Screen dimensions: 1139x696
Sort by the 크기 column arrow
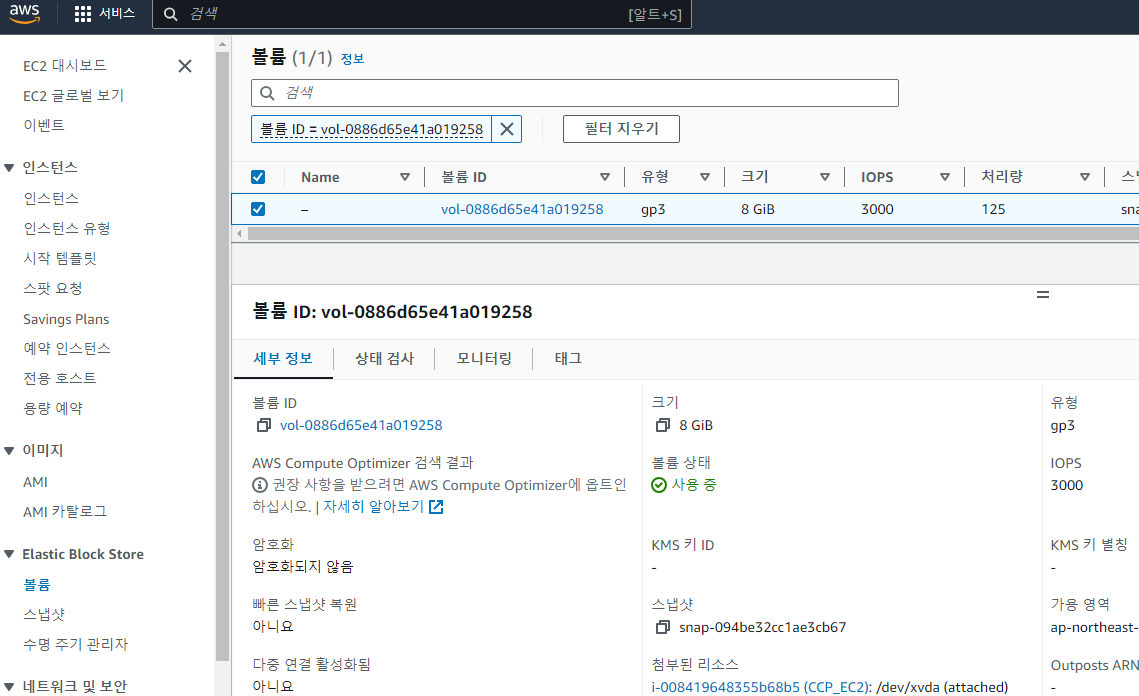(824, 177)
